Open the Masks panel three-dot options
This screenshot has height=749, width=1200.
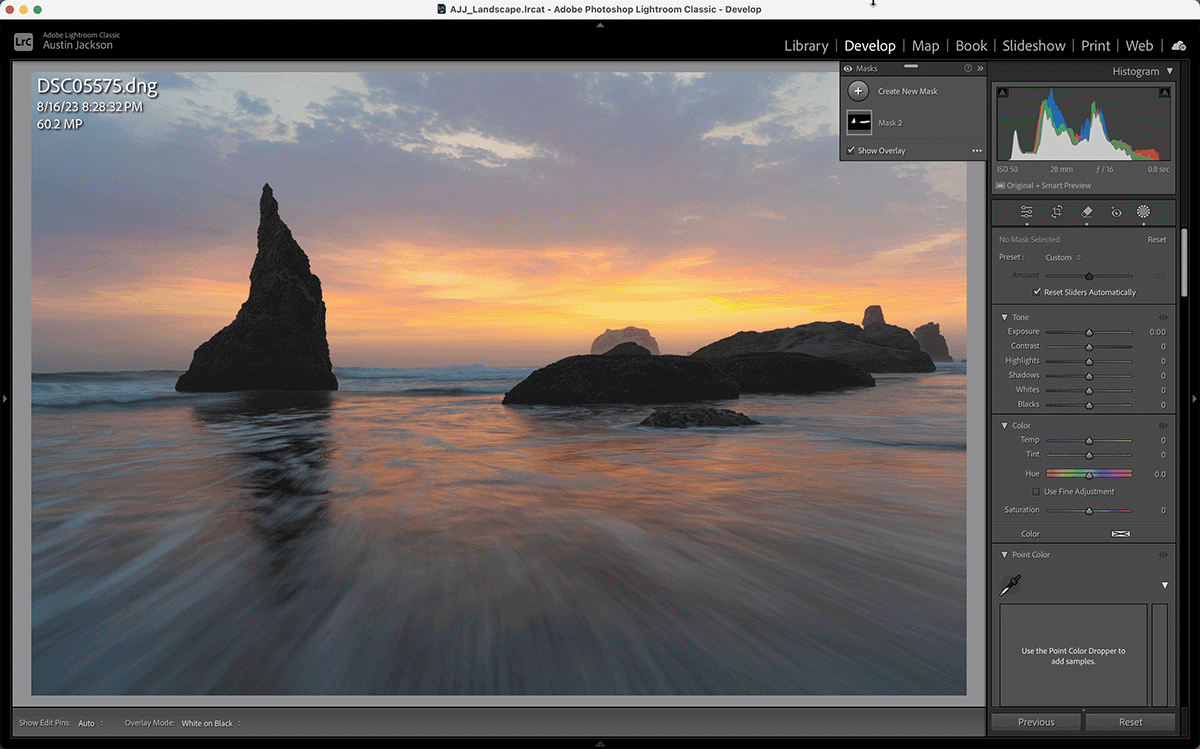coord(976,151)
